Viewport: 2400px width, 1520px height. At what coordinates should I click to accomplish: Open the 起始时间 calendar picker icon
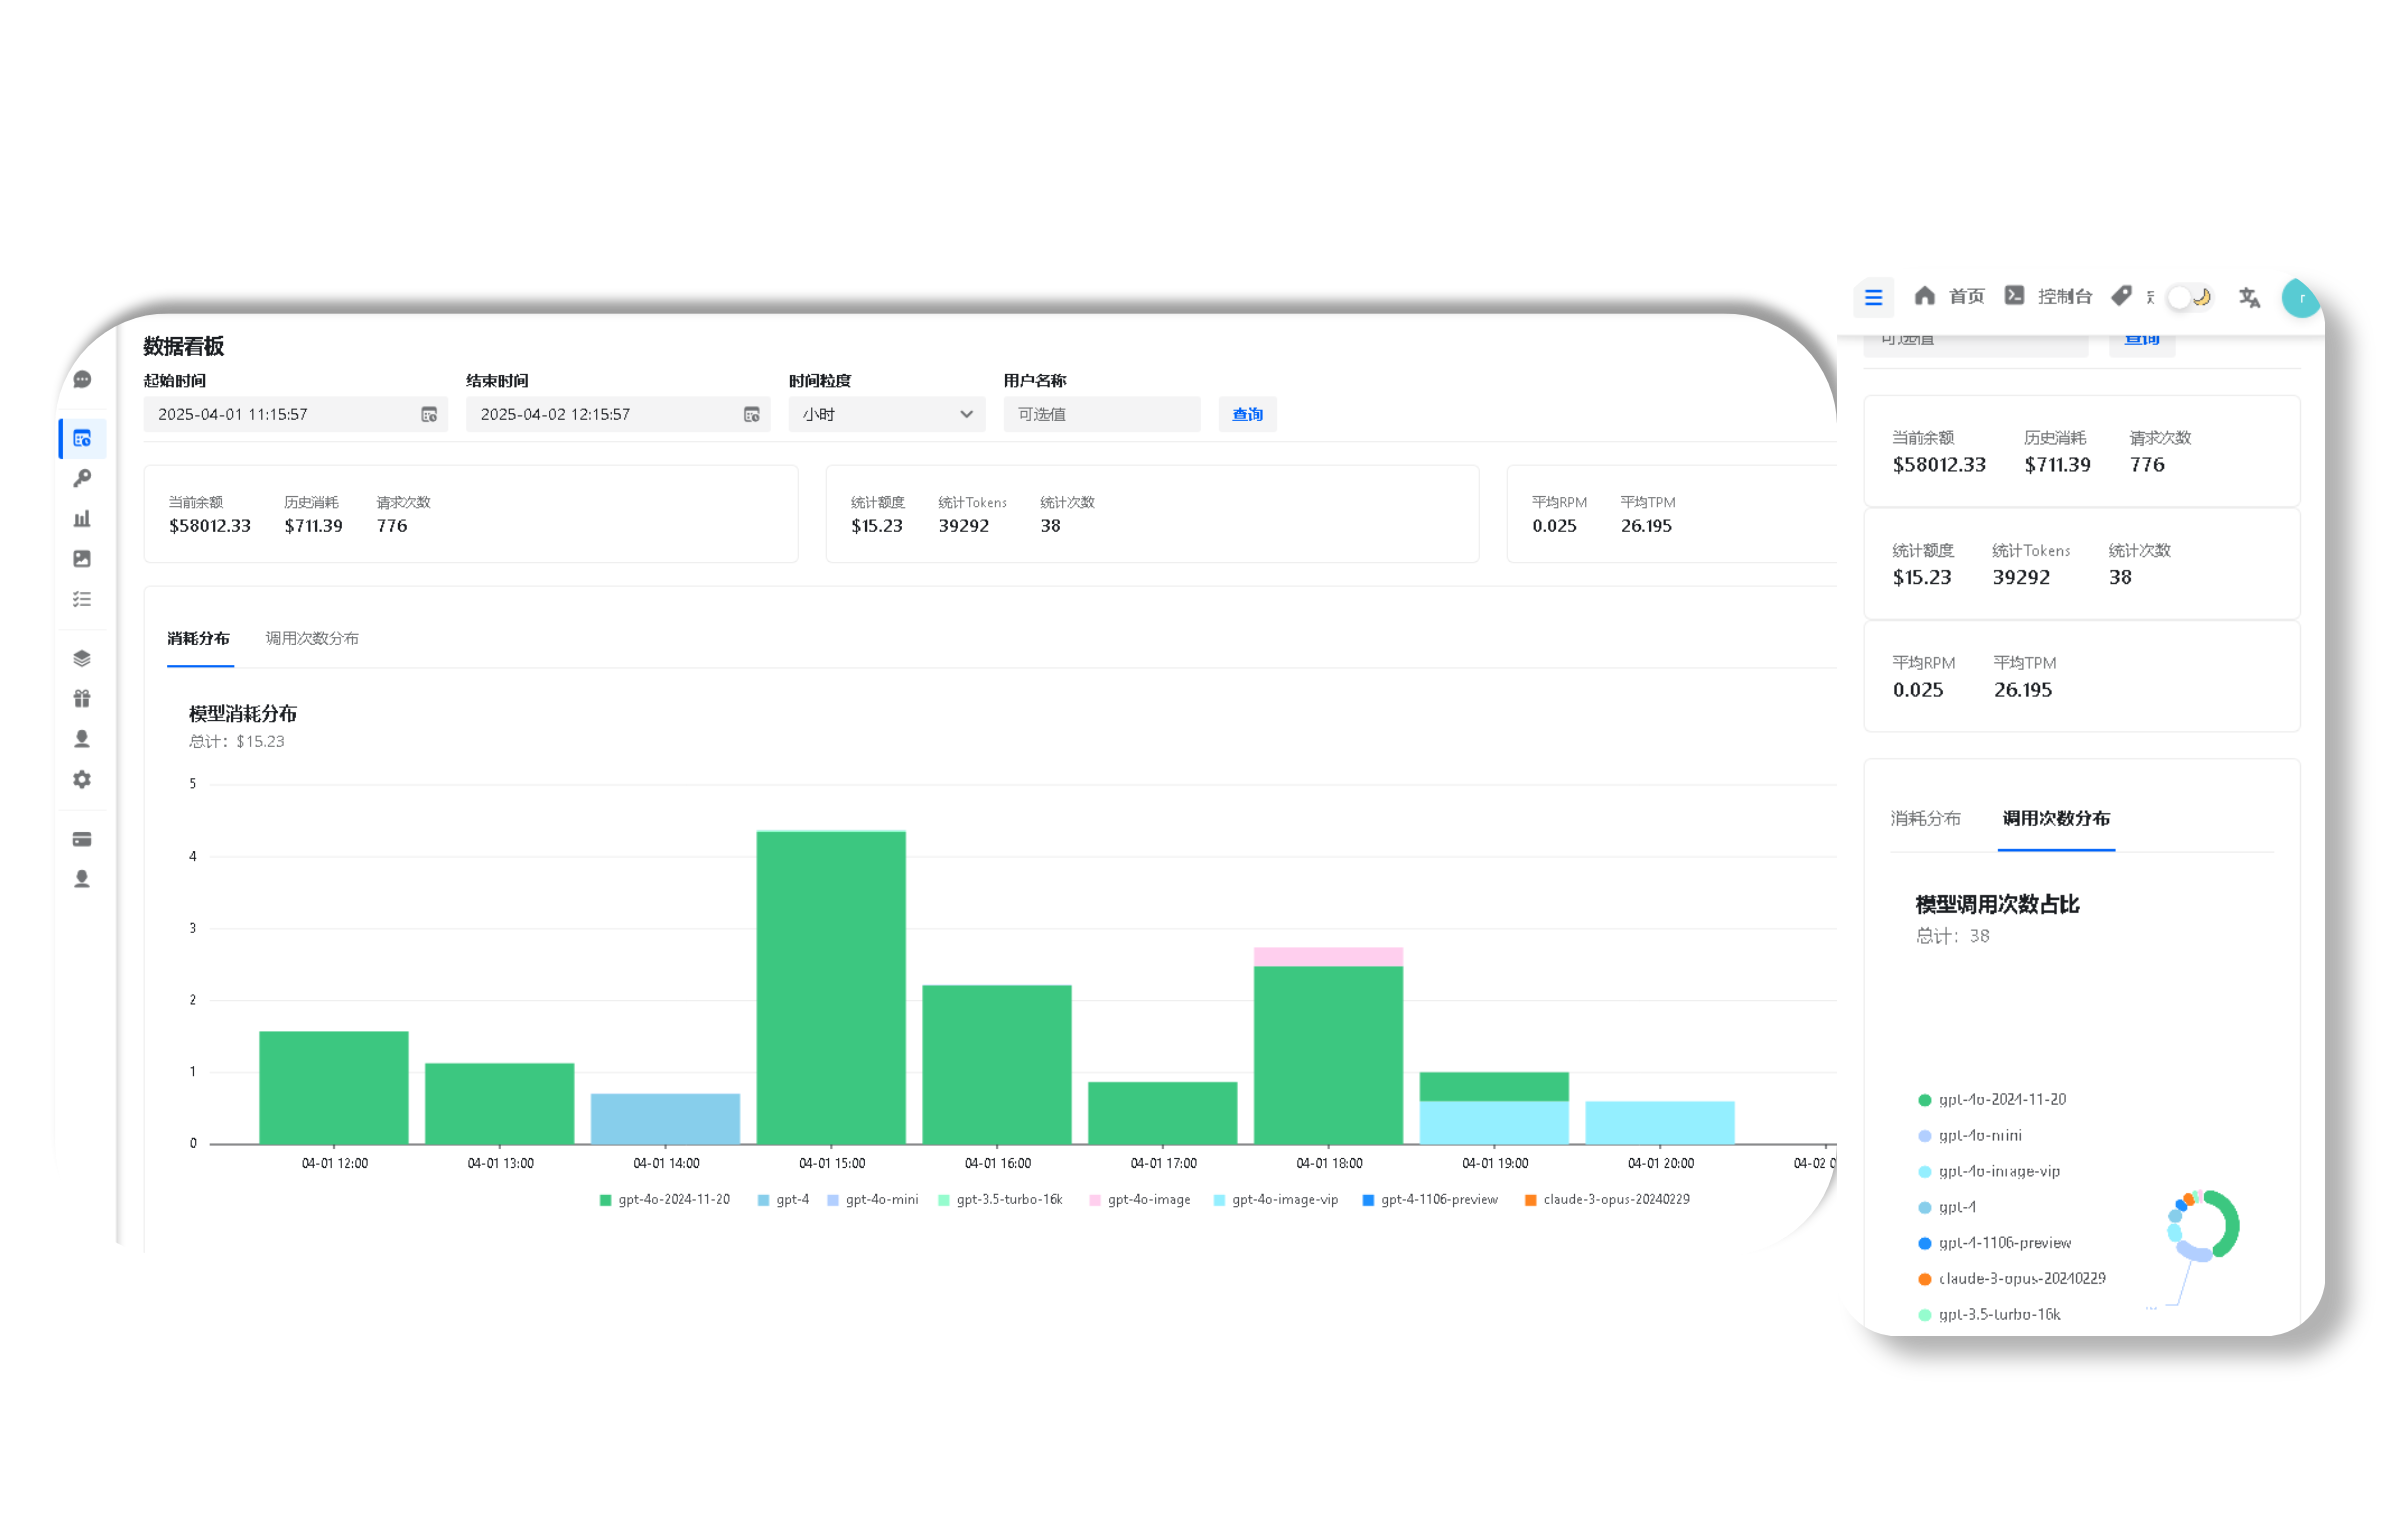(x=429, y=414)
